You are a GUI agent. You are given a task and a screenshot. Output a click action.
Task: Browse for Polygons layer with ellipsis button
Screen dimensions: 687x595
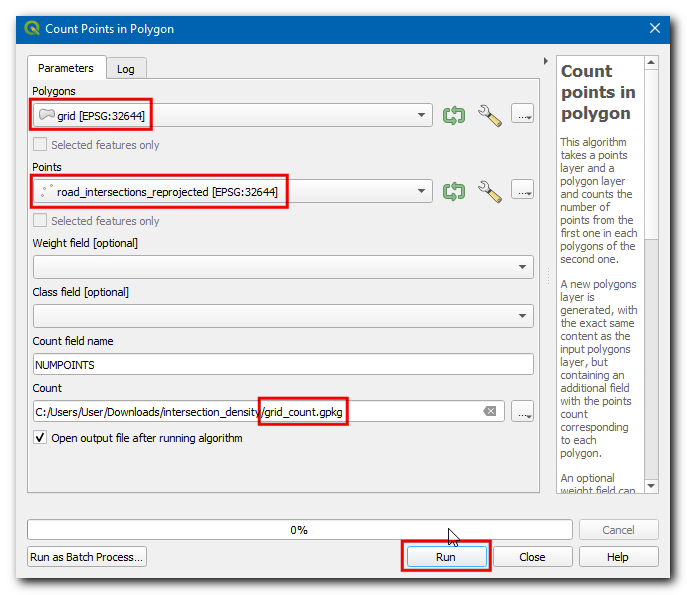coord(522,114)
